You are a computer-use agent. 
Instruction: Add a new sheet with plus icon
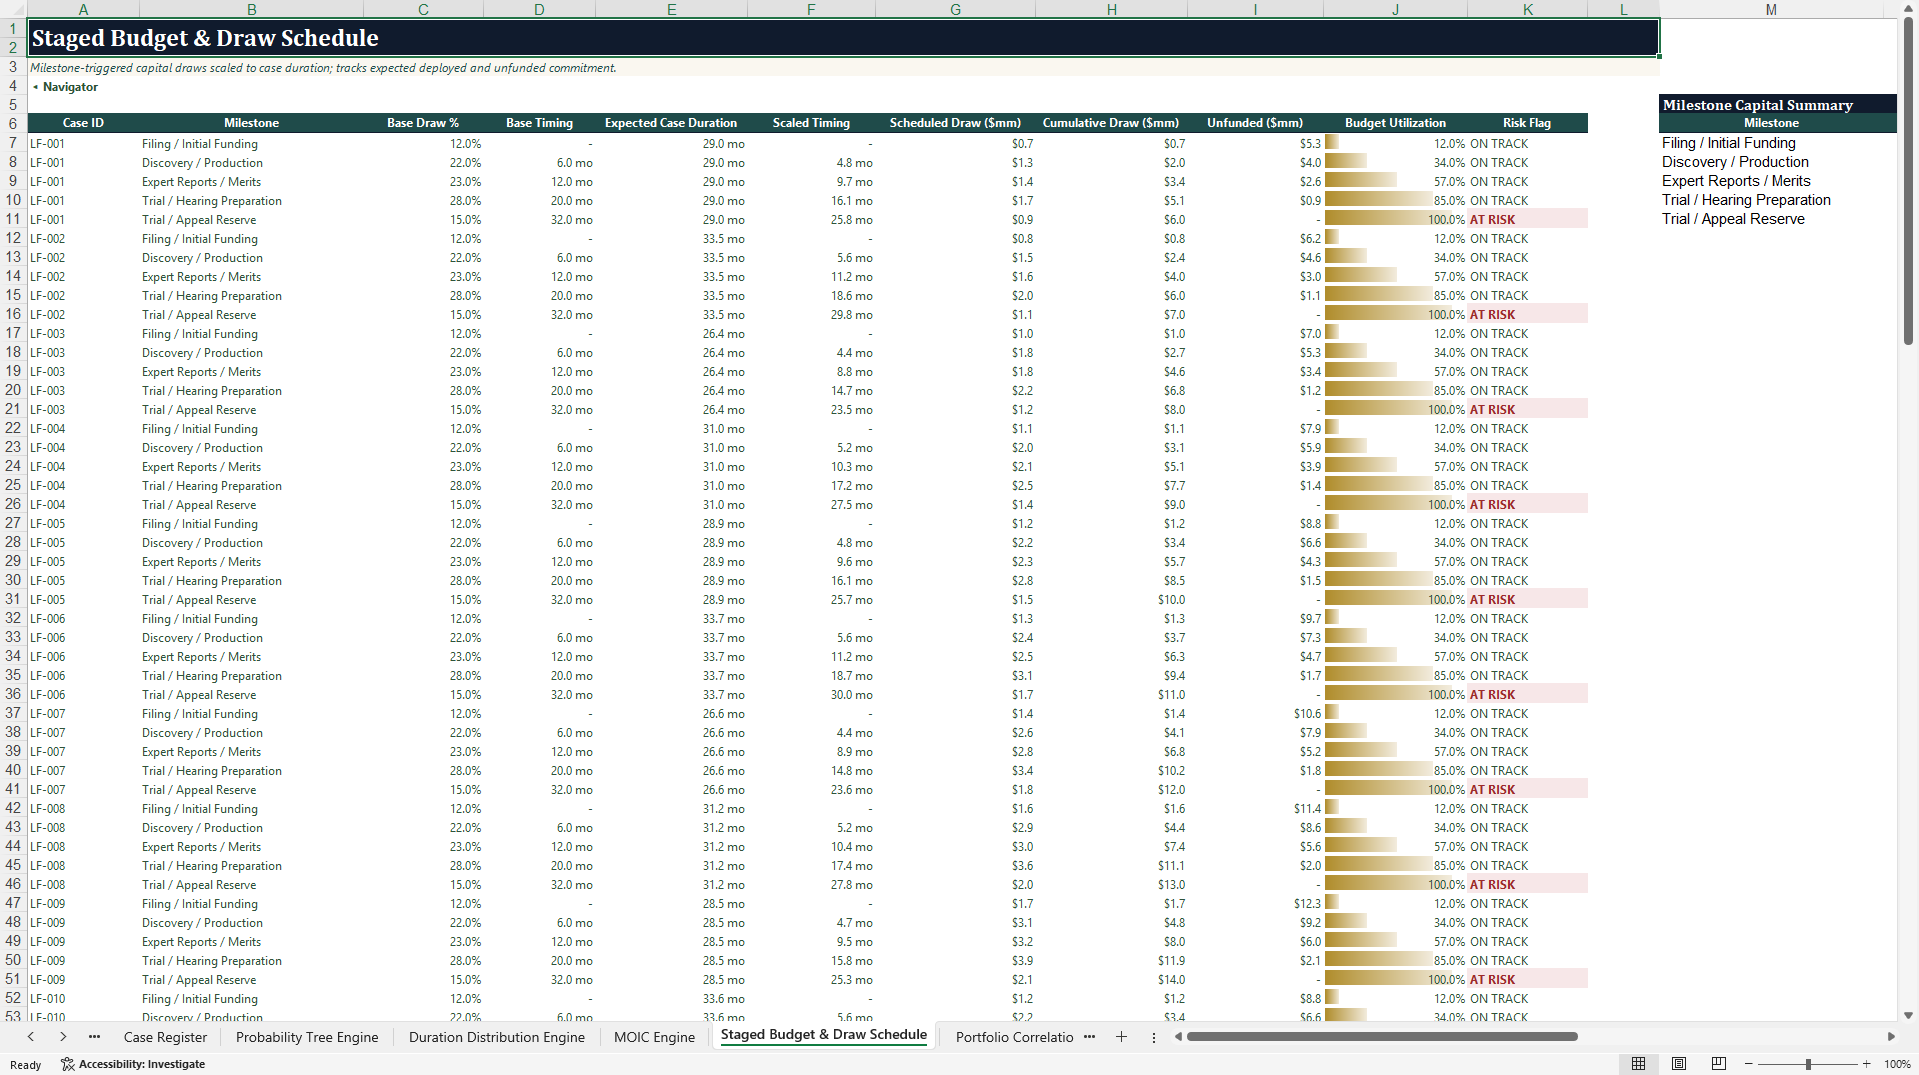coord(1121,1037)
